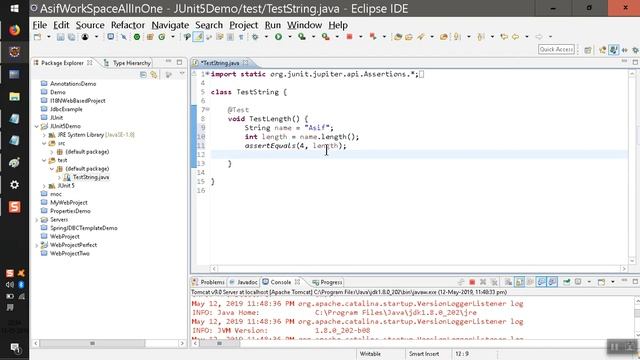Click the Collapse All icon in Package Explorer
640x360 pixels.
(143, 74)
